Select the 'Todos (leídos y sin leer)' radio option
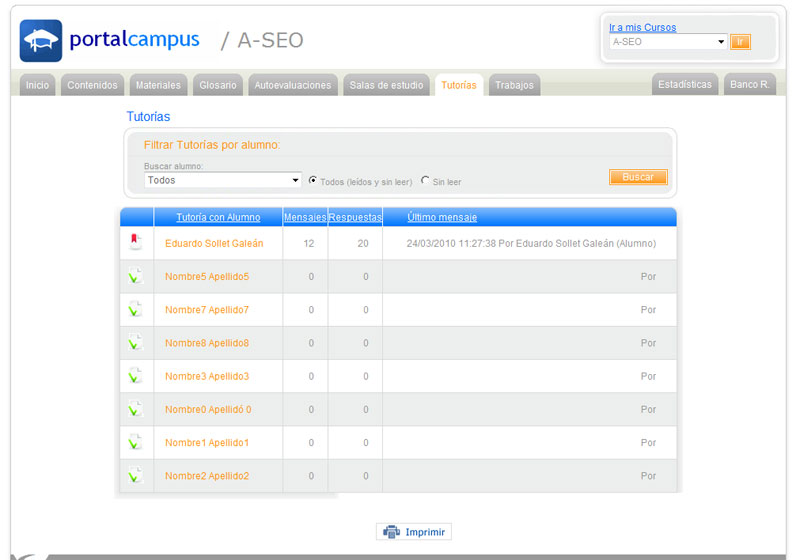The height and width of the screenshot is (560, 800). click(313, 181)
